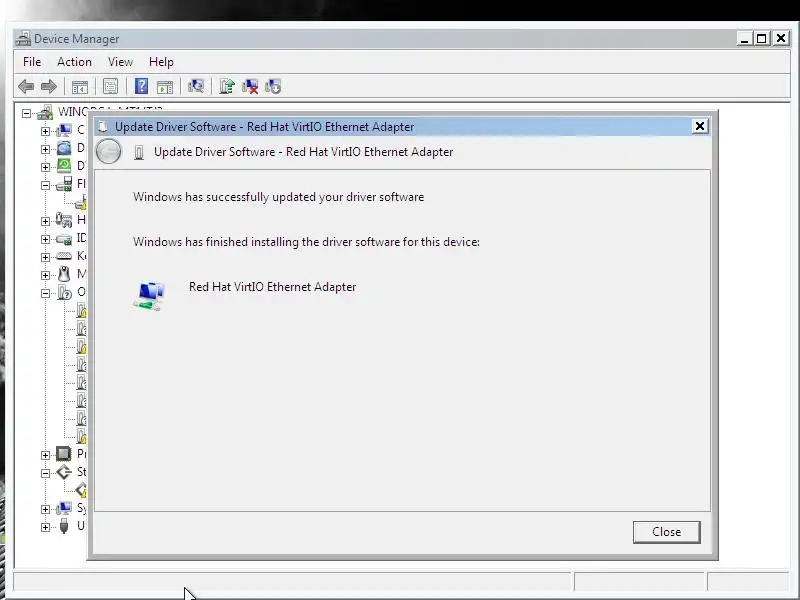
Task: Expand the Display adapters category node
Action: coord(45,167)
